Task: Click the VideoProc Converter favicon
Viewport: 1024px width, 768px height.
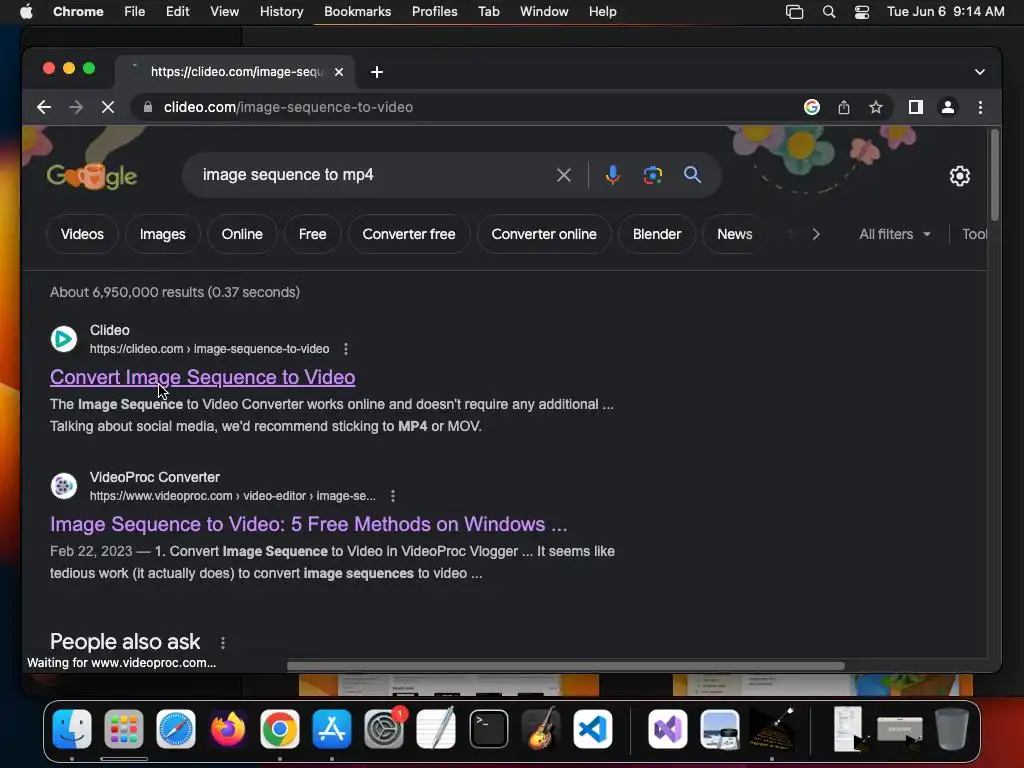Action: [x=64, y=486]
